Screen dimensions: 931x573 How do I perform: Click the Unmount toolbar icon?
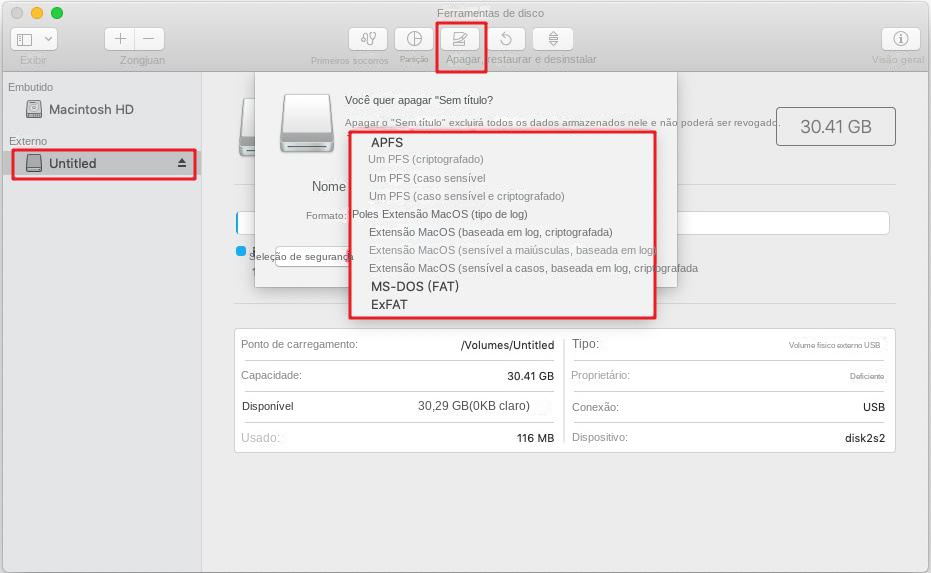[x=553, y=39]
